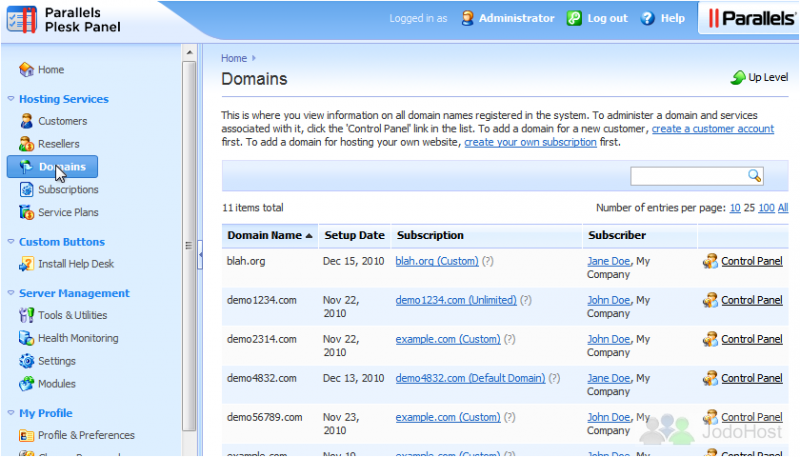Click the help (?) mark beside blah.org (Custom)
The image size is (800, 457).
click(488, 261)
